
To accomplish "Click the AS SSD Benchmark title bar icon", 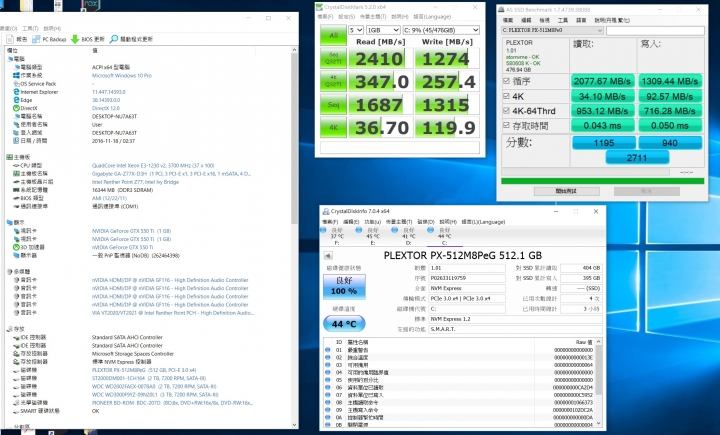I will [x=502, y=10].
